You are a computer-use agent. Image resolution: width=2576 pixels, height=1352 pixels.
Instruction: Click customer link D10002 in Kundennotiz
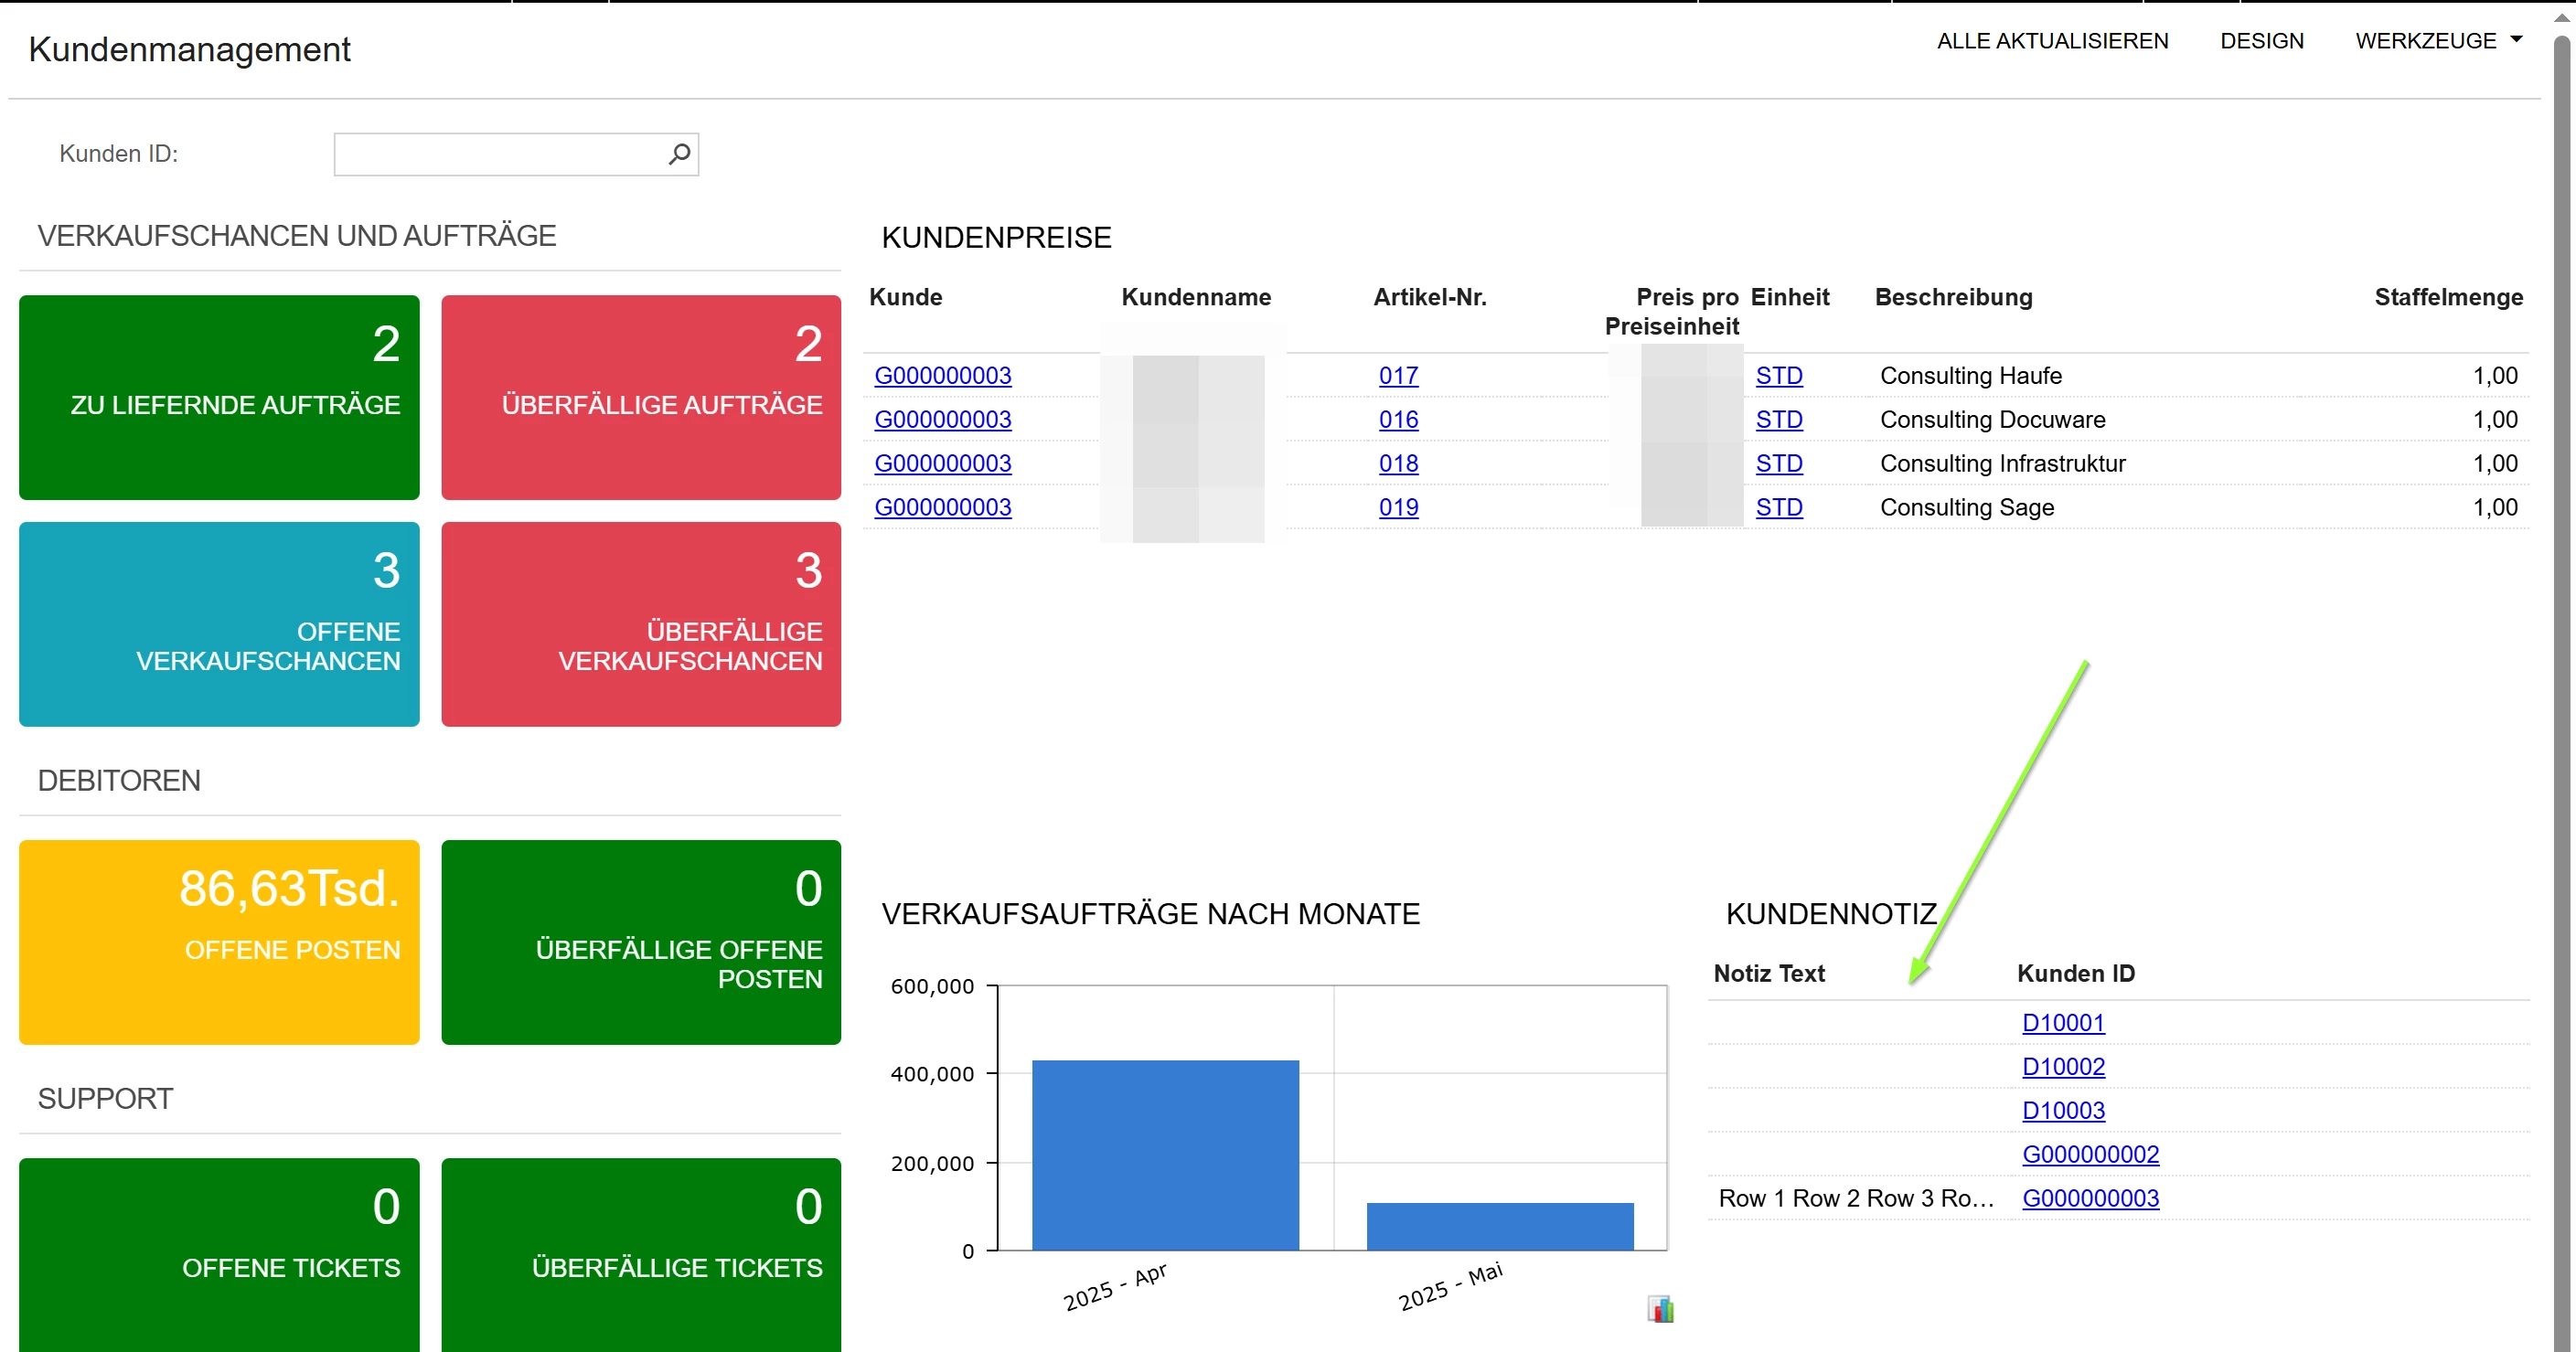(2063, 1067)
